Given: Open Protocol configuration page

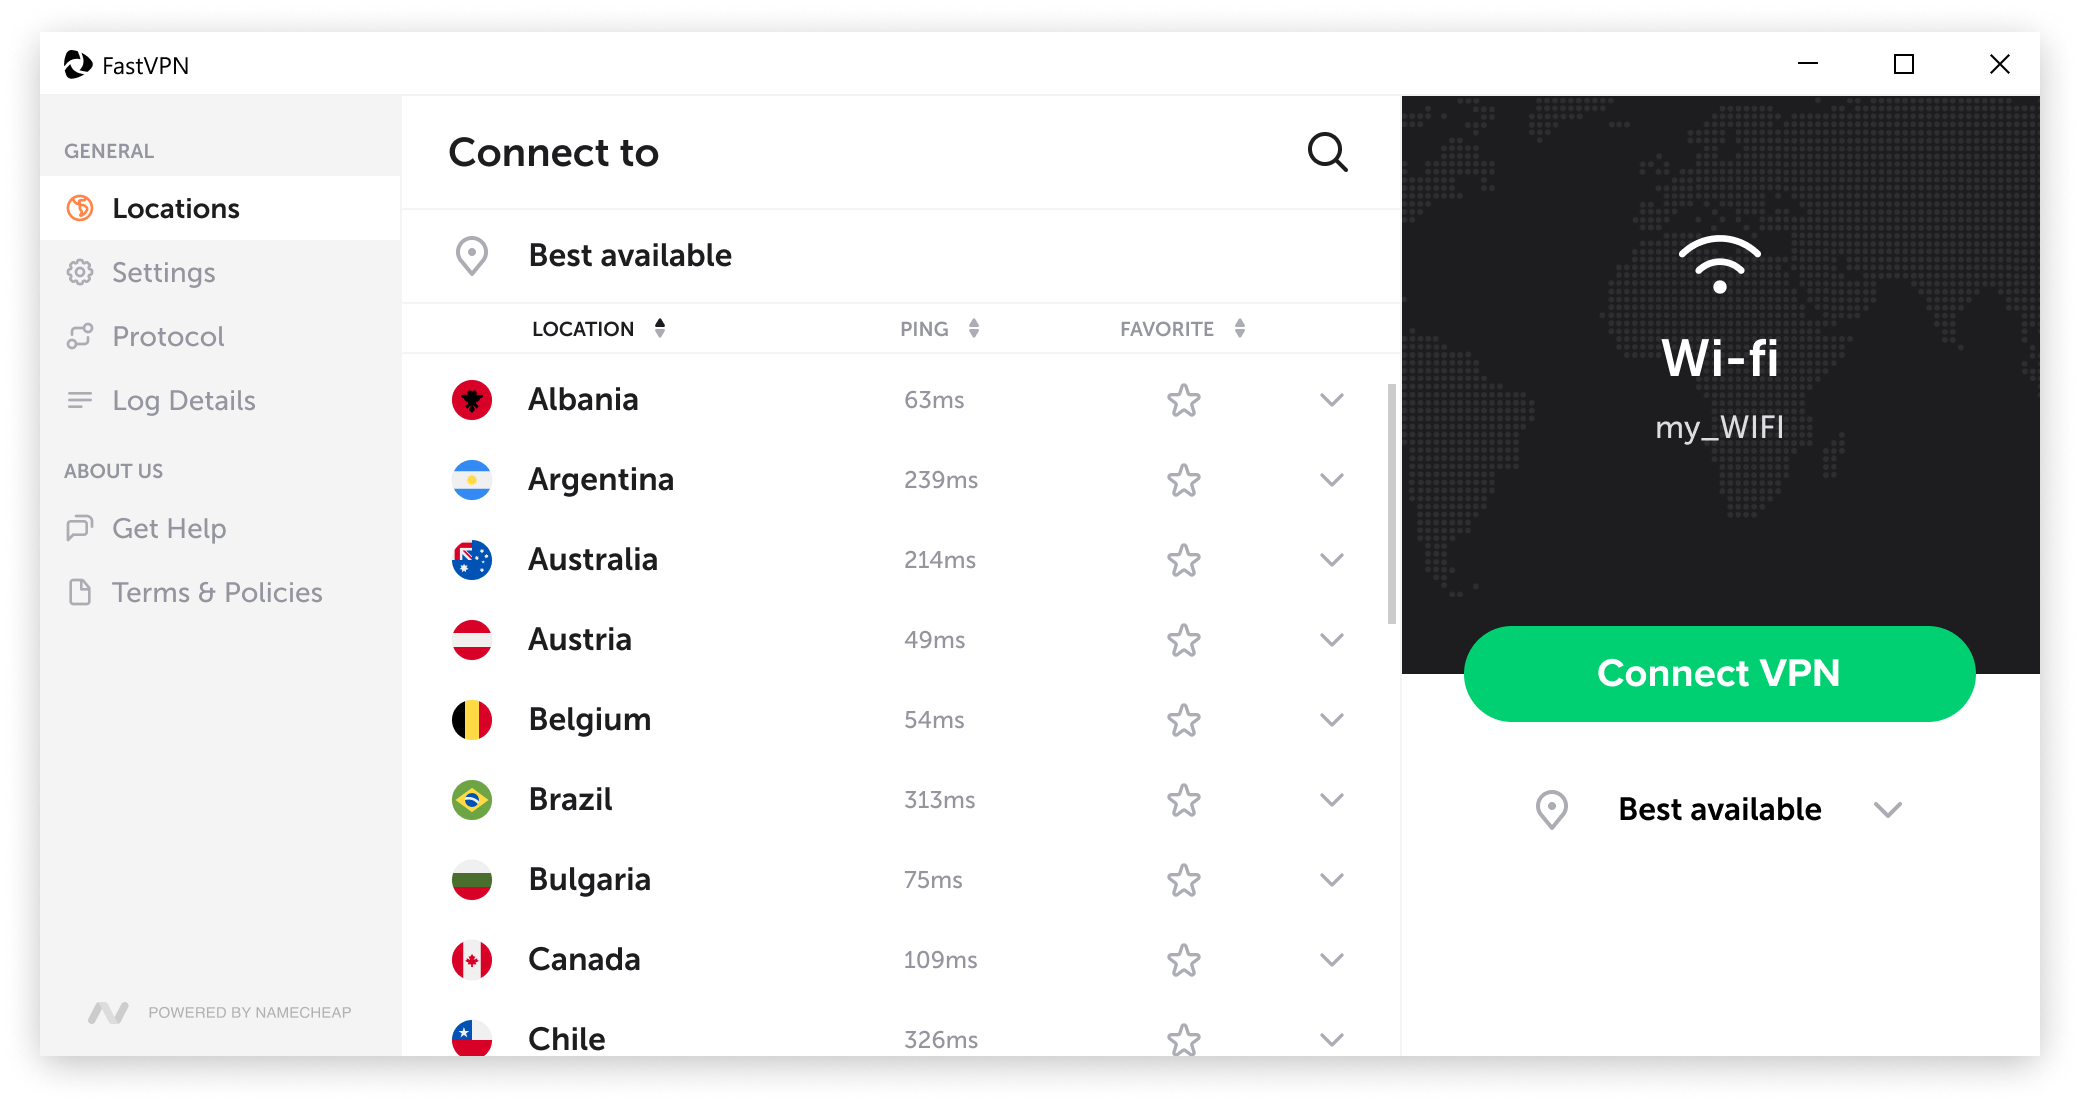Looking at the screenshot, I should click(x=168, y=334).
